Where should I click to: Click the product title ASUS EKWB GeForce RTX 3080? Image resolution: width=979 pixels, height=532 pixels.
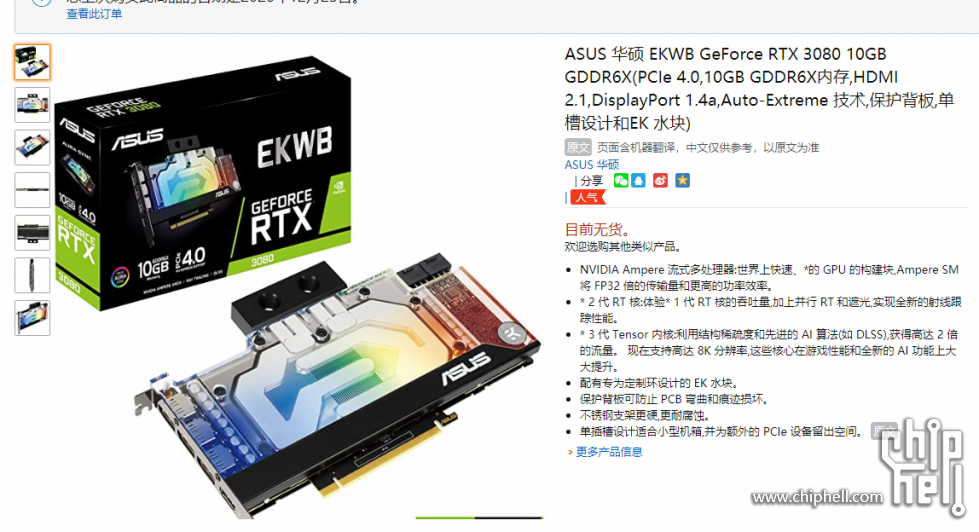coord(759,88)
